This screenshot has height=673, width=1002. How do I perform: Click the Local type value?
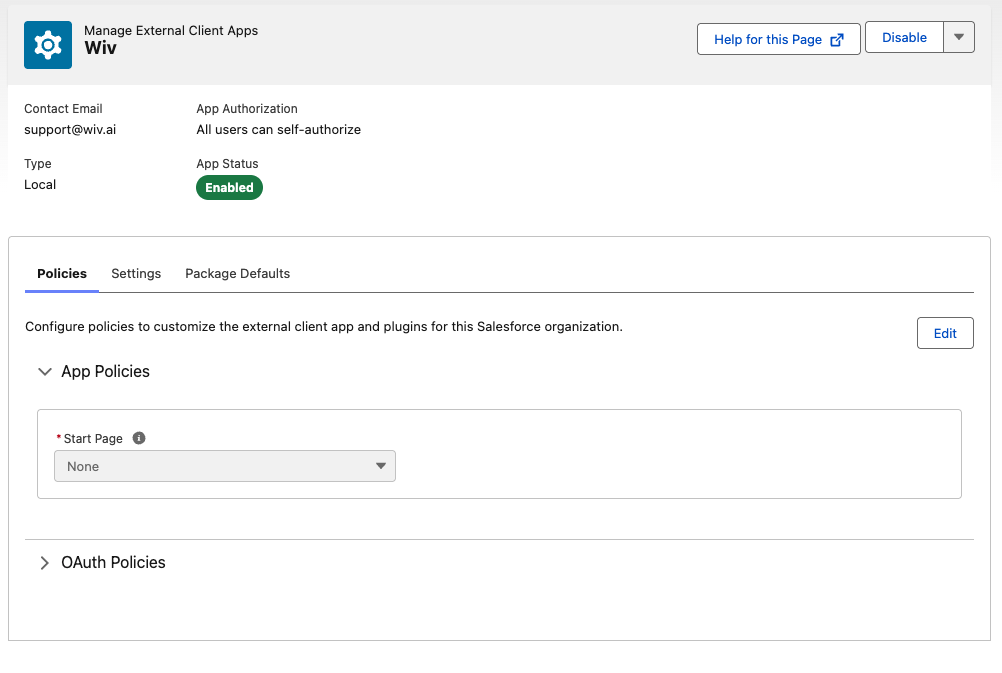40,185
